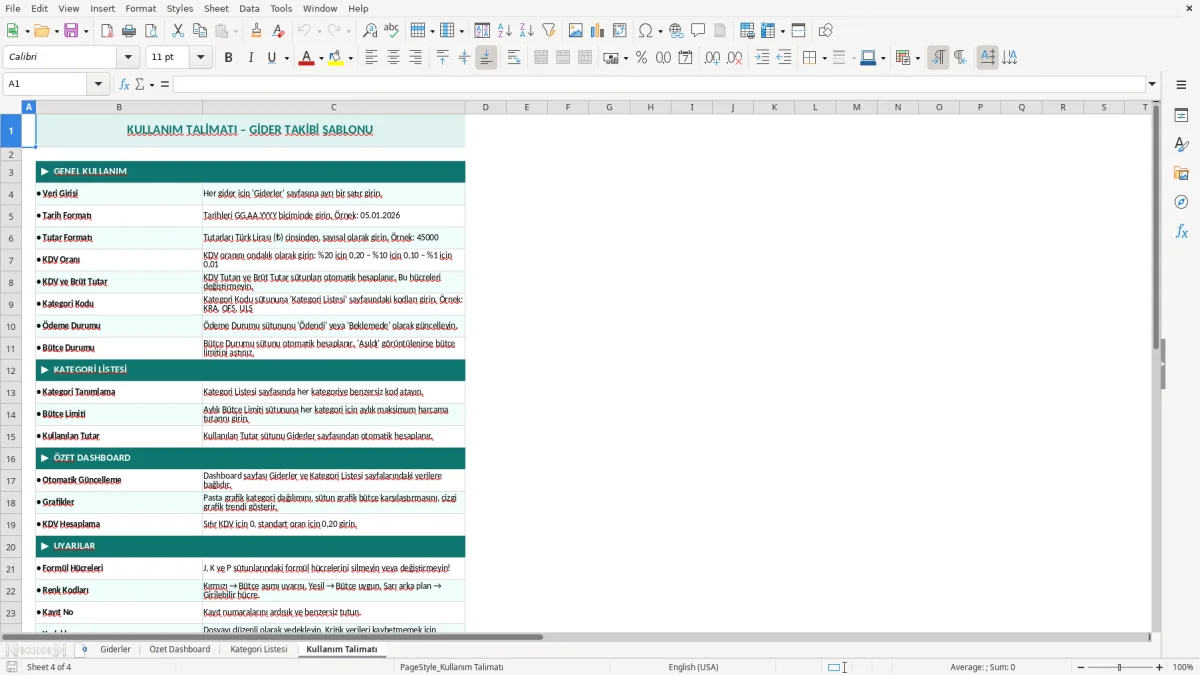Toggle Right-to-Left paragraph direction

(960, 58)
